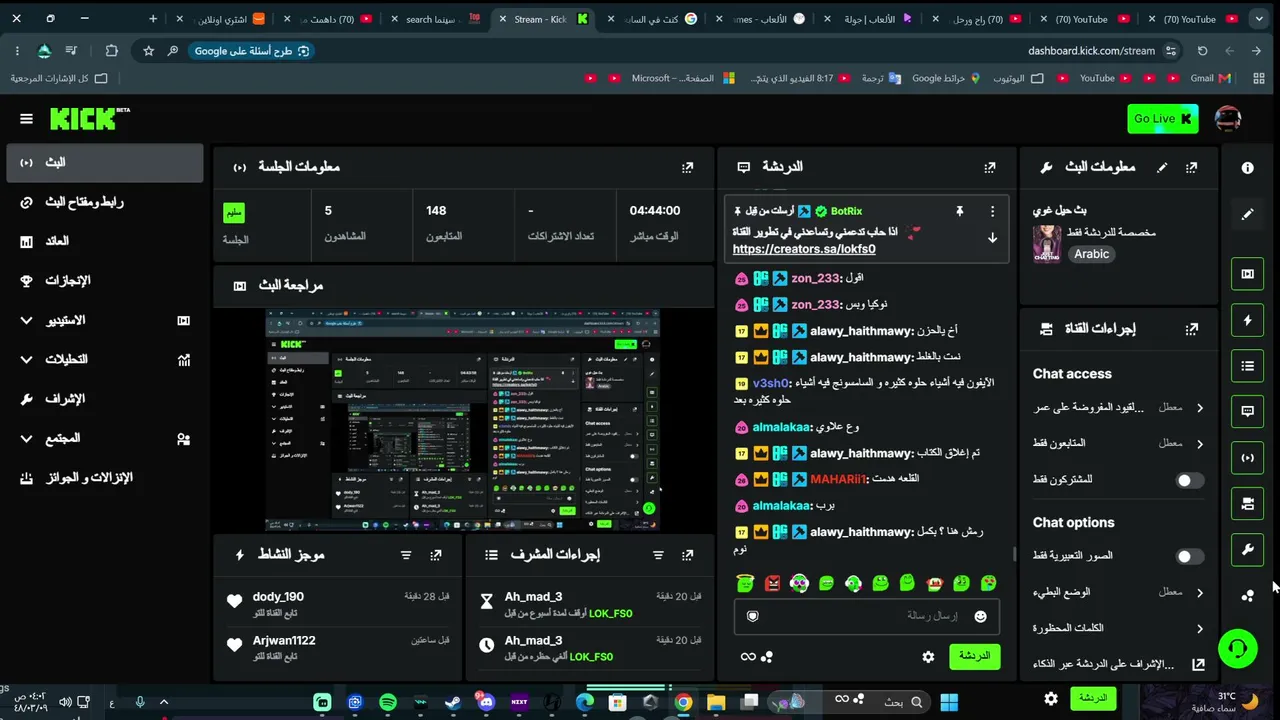Open الوضع البطيء slow mode settings

coord(1118,592)
